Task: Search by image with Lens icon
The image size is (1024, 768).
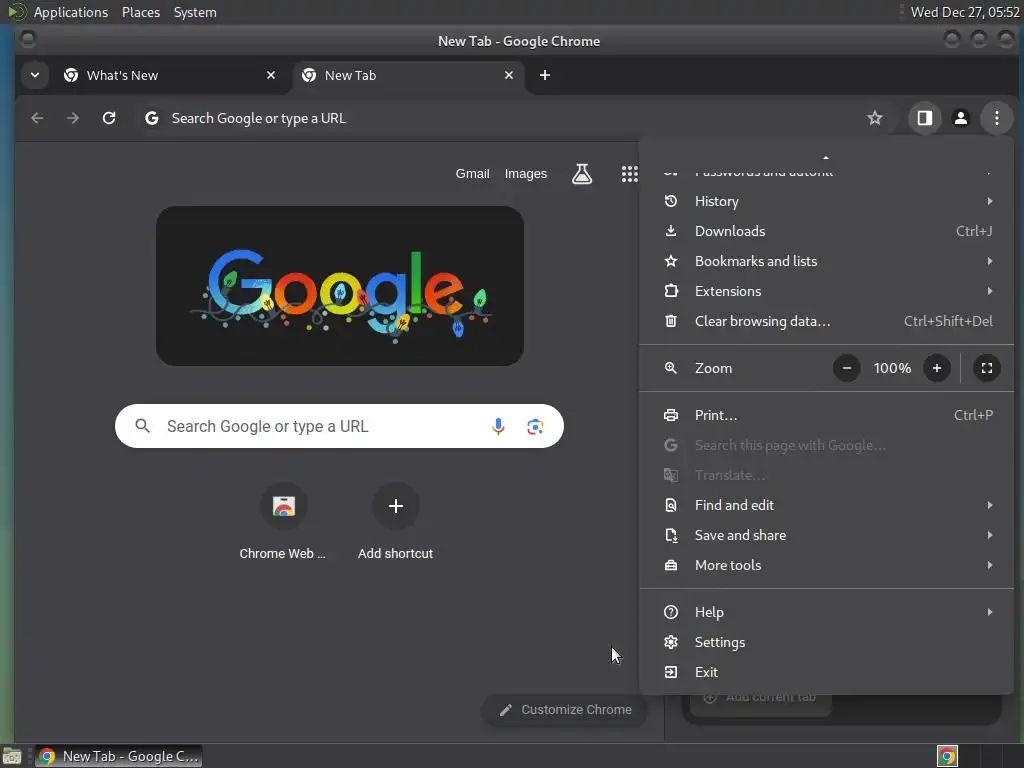Action: [x=535, y=426]
